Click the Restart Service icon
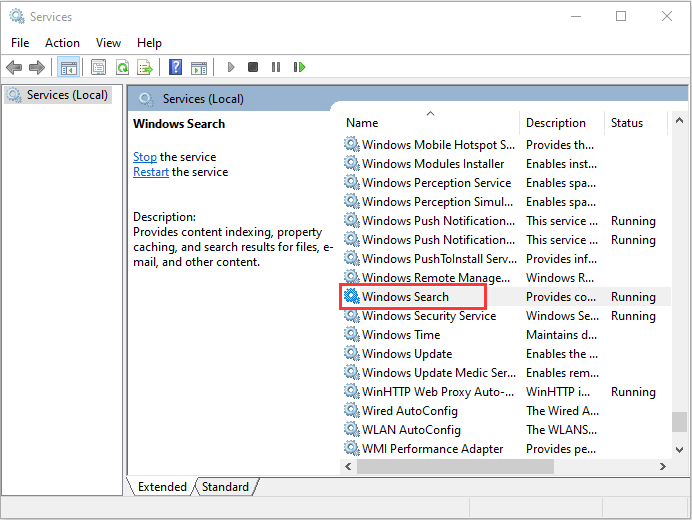This screenshot has height=520, width=692. pos(299,67)
